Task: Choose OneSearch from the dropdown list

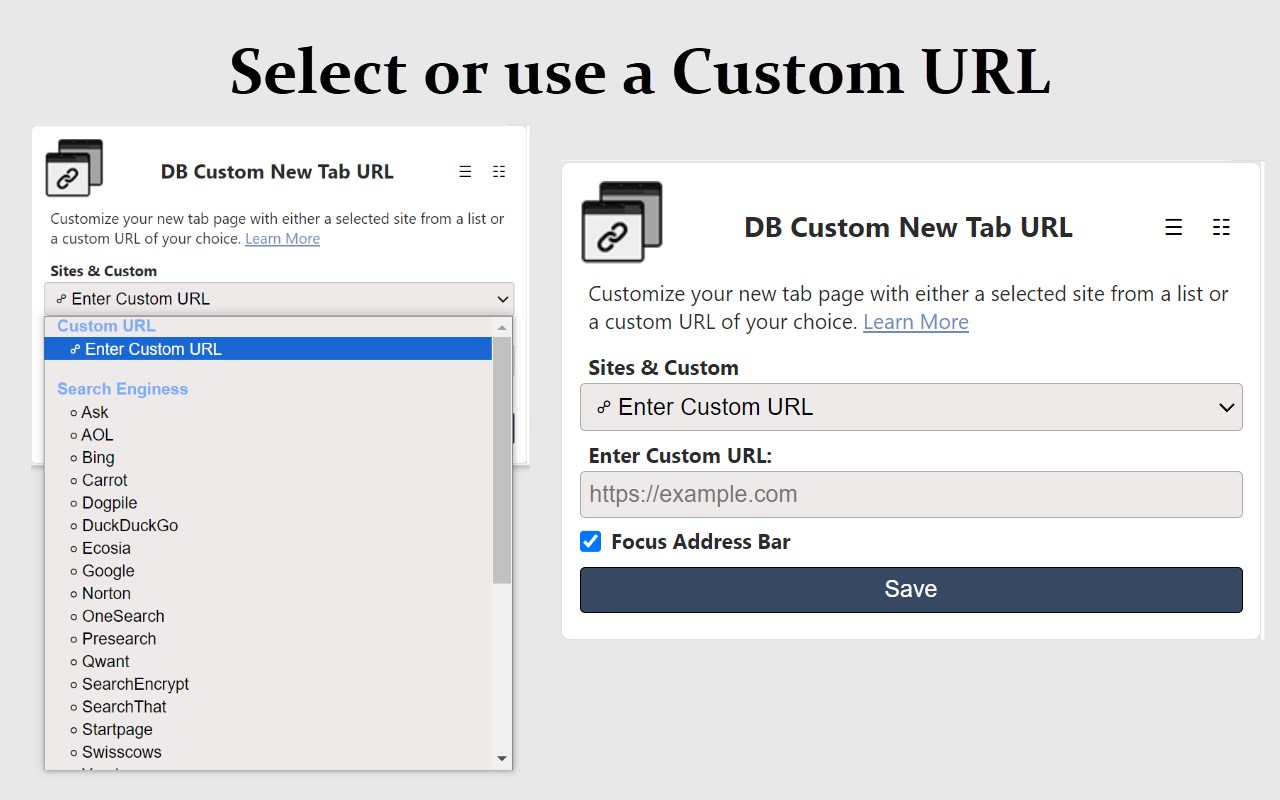Action: tap(268, 616)
